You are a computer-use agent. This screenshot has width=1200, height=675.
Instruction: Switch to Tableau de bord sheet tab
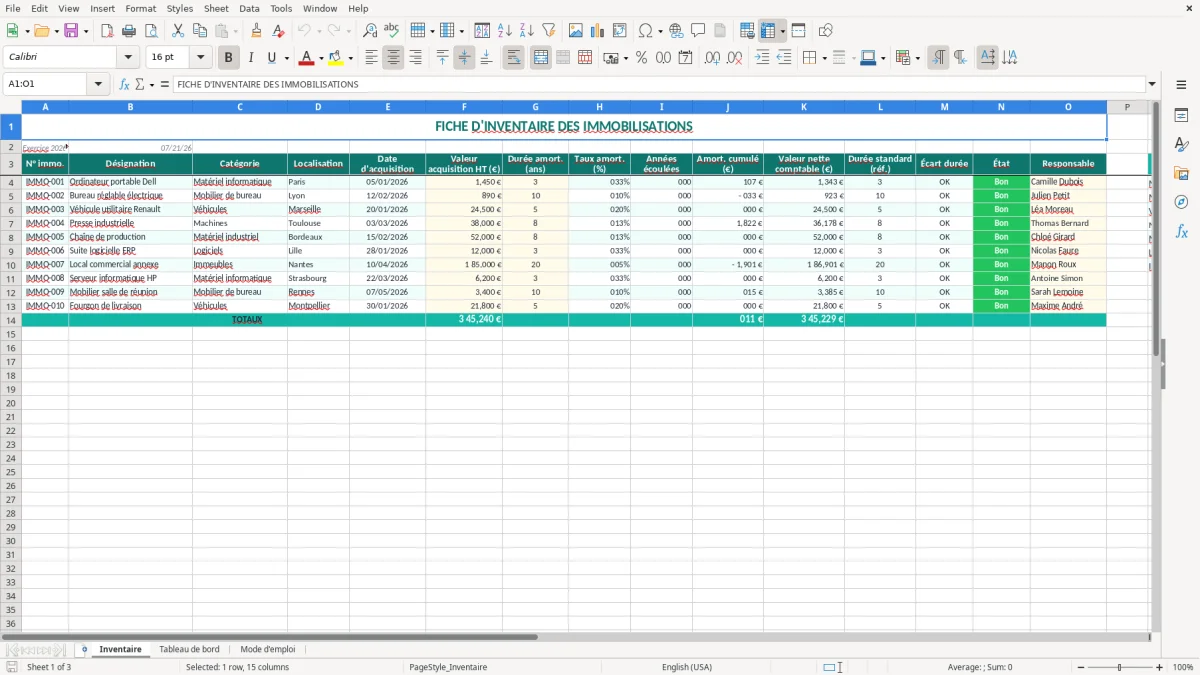[189, 649]
